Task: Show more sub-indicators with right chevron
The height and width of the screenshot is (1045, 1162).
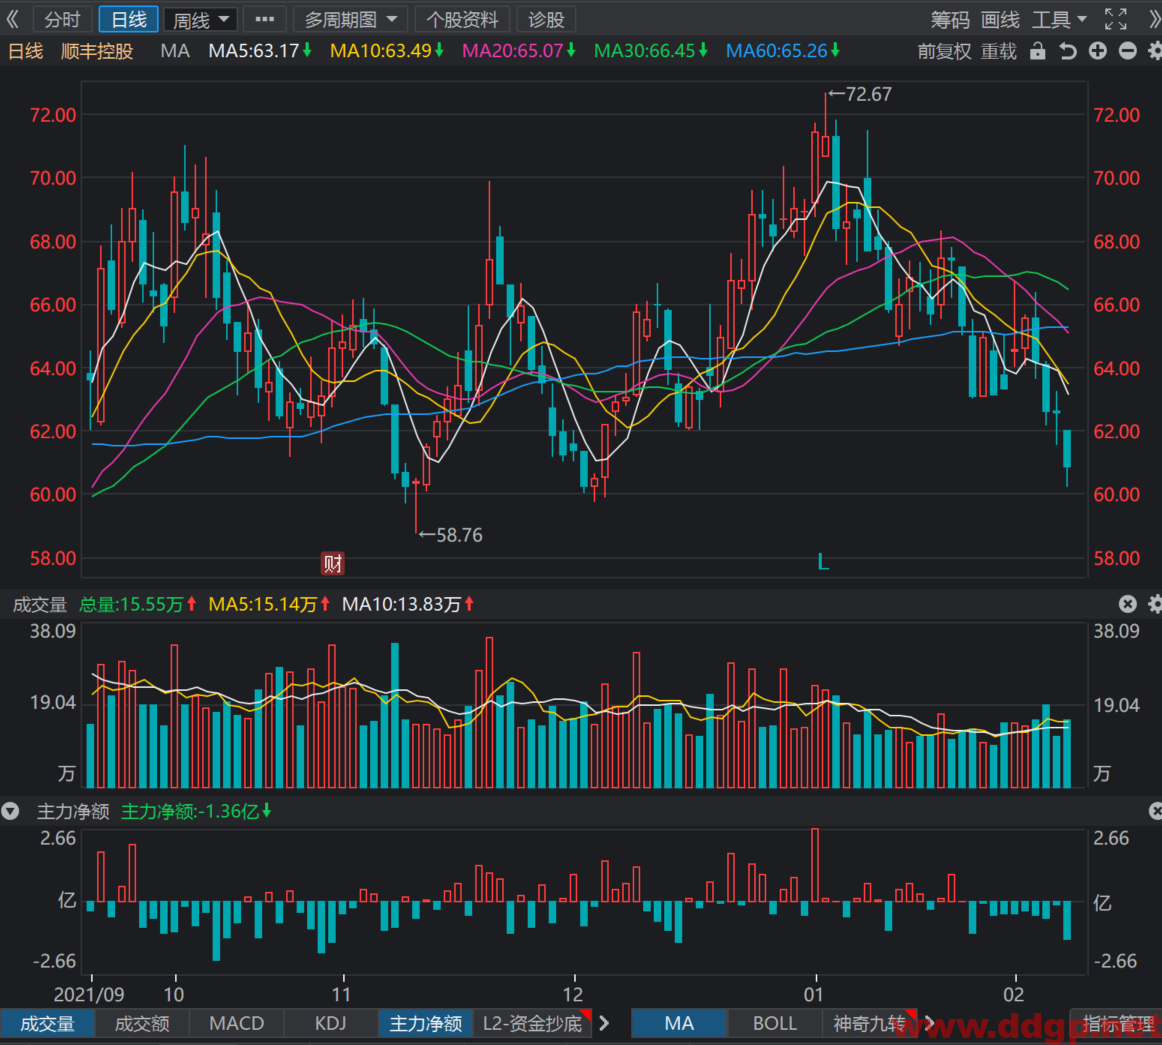Action: pyautogui.click(x=604, y=1024)
